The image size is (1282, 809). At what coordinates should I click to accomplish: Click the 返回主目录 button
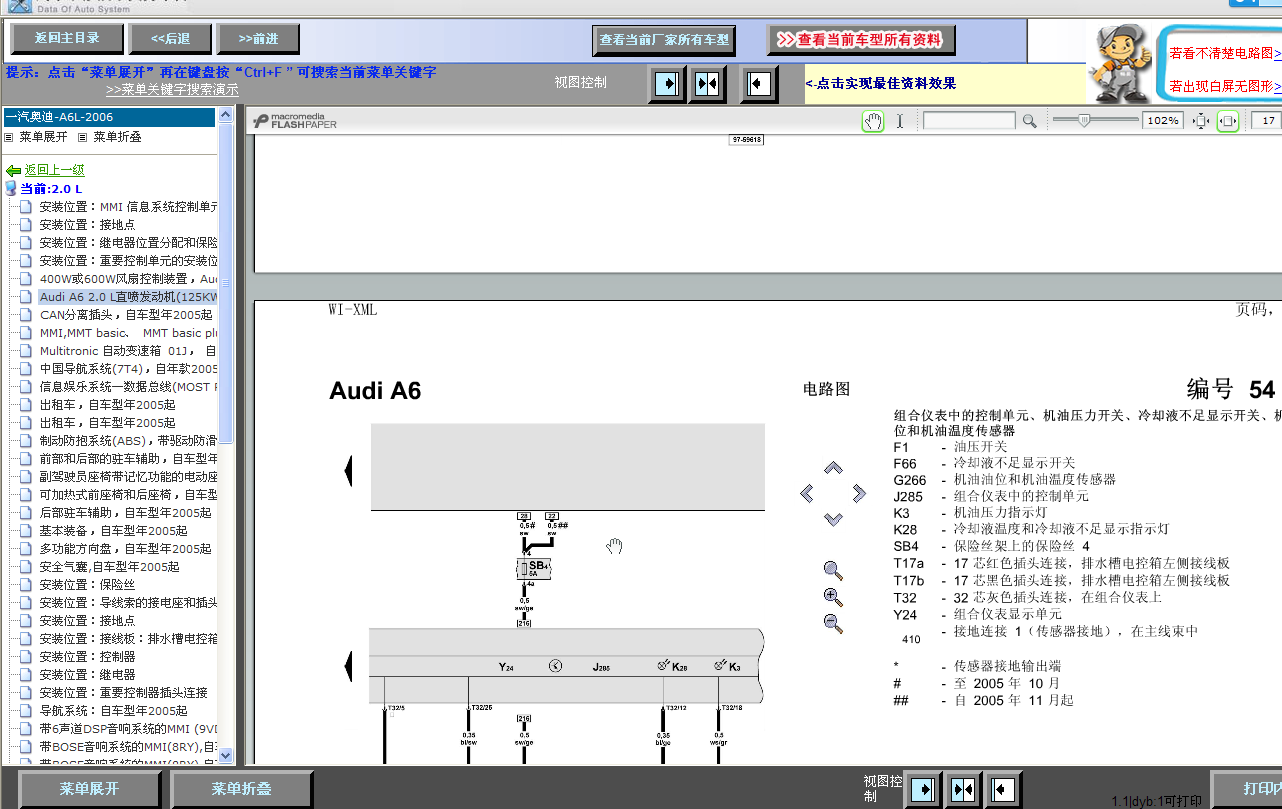tap(67, 39)
